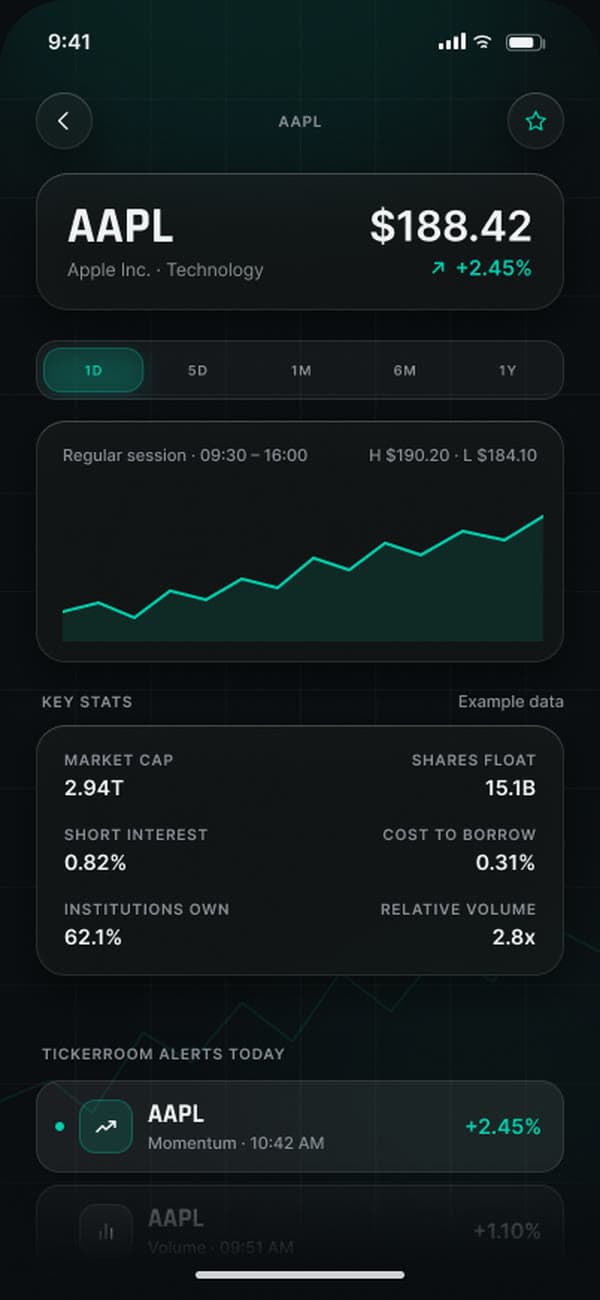Switch chart to 1M range

301,370
